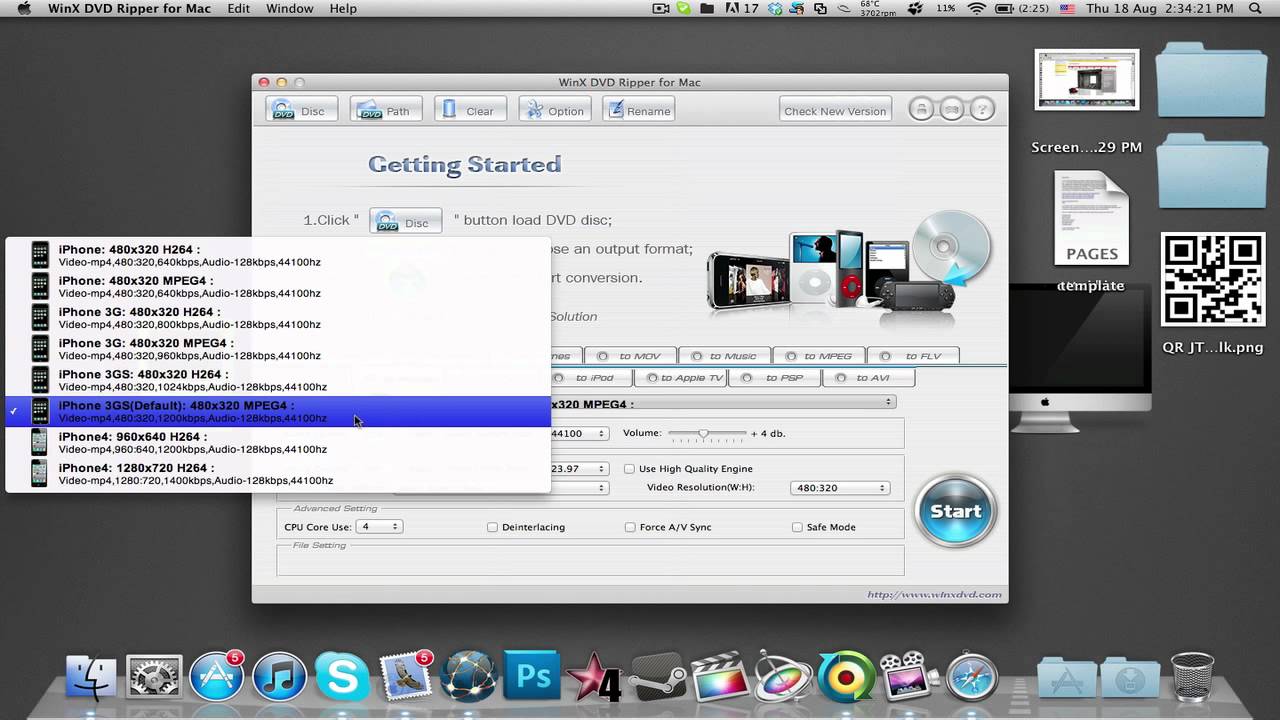Click the Disc button in step 1 instructions

(x=405, y=222)
